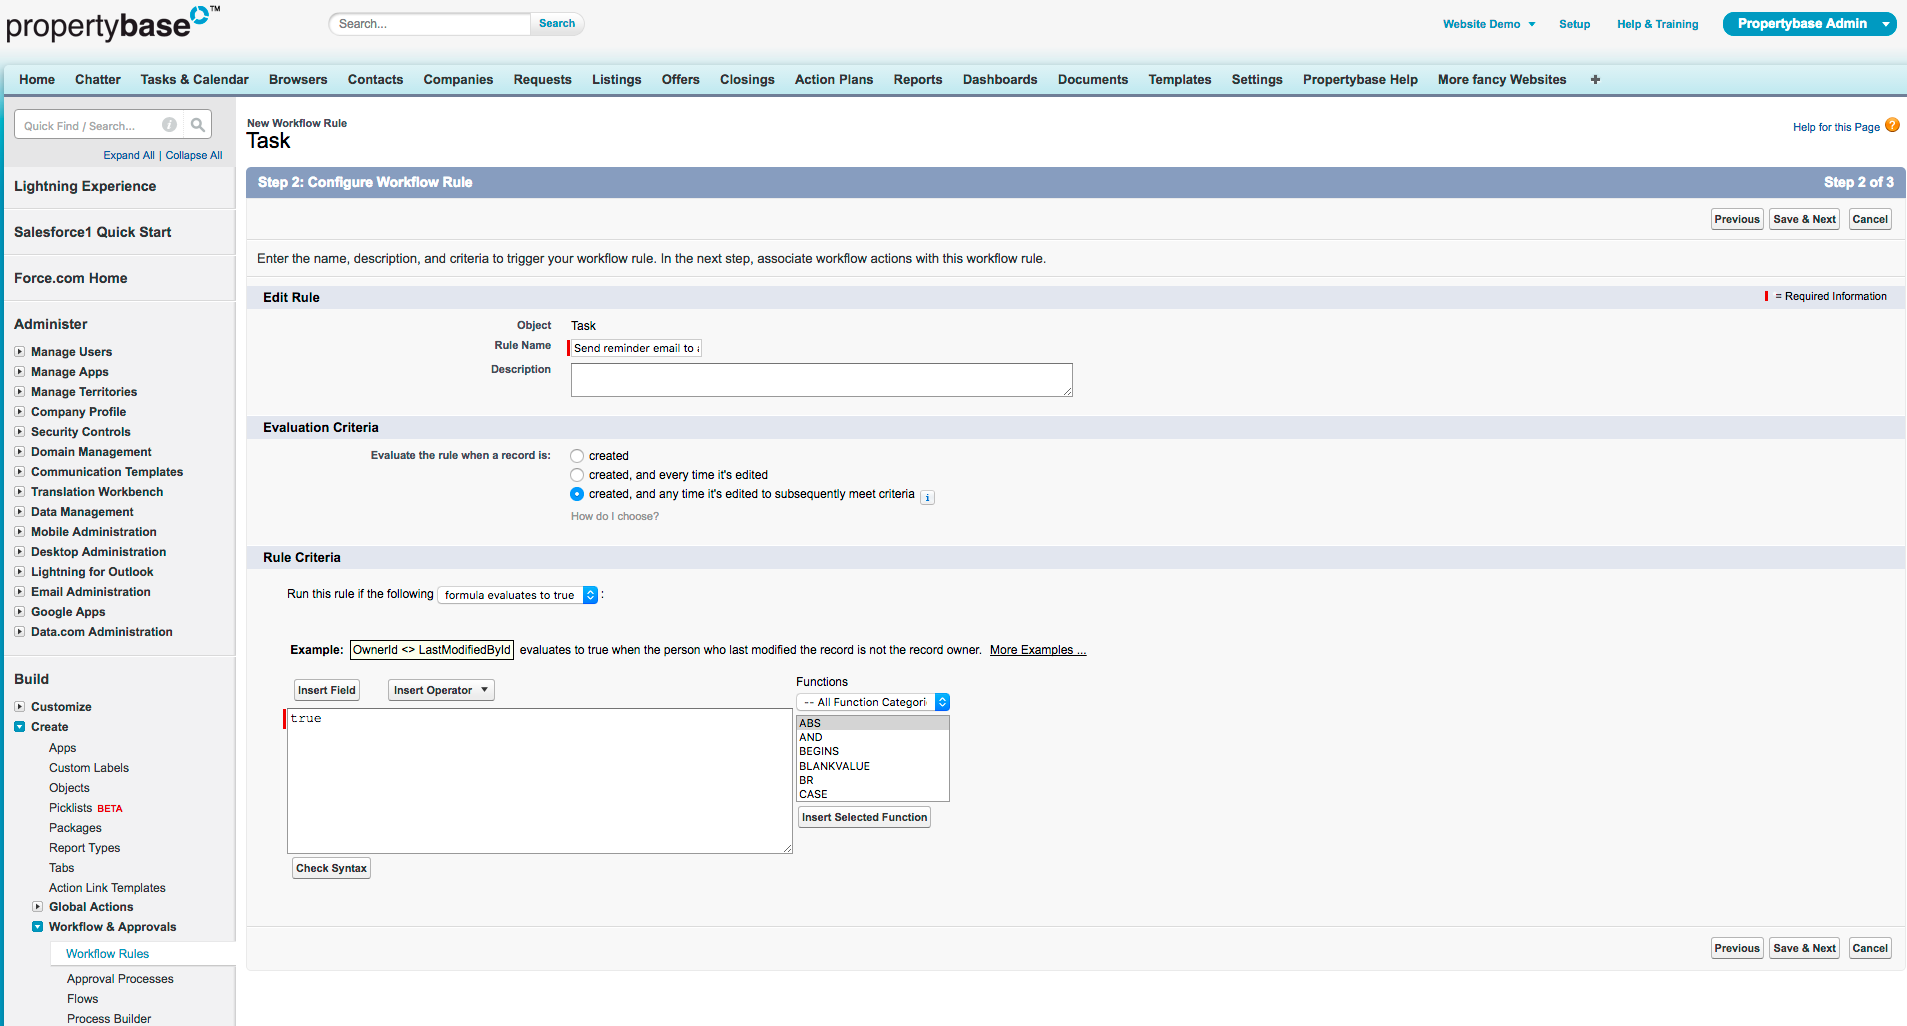Screen dimensions: 1907x1026
Task: Open Custom Labels under Create
Action: [x=89, y=768]
